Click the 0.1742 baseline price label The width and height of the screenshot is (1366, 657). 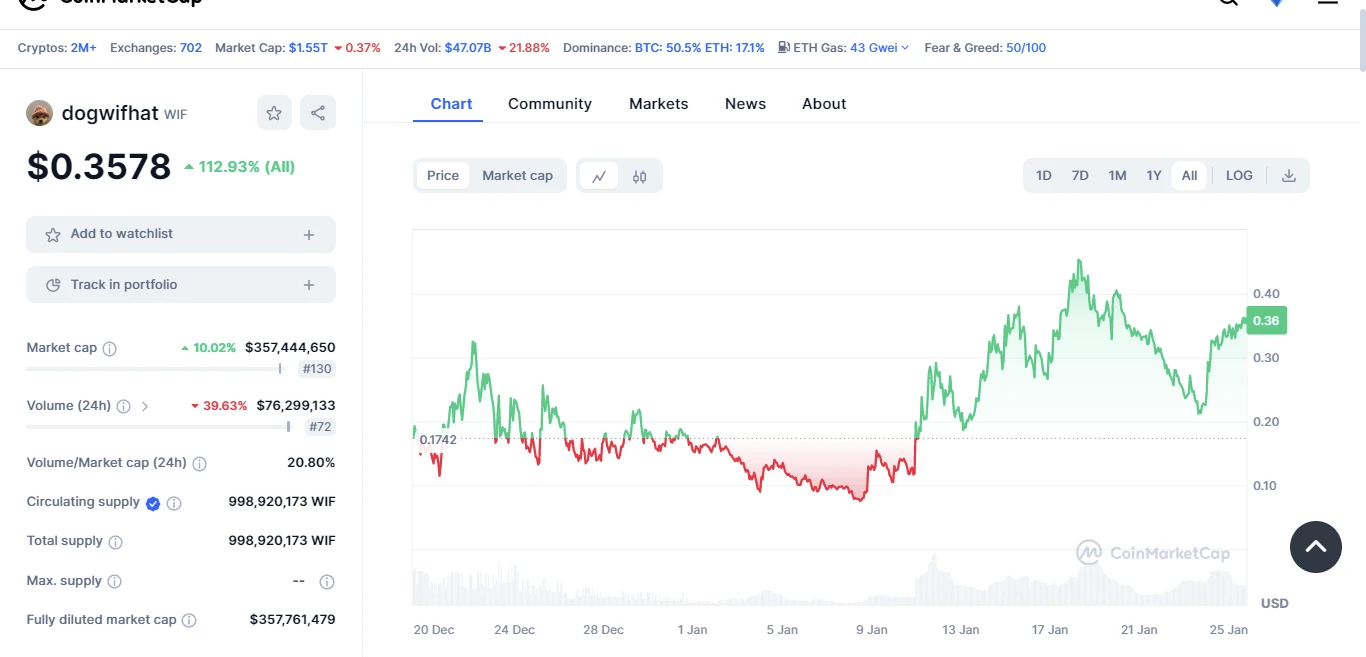click(x=438, y=440)
